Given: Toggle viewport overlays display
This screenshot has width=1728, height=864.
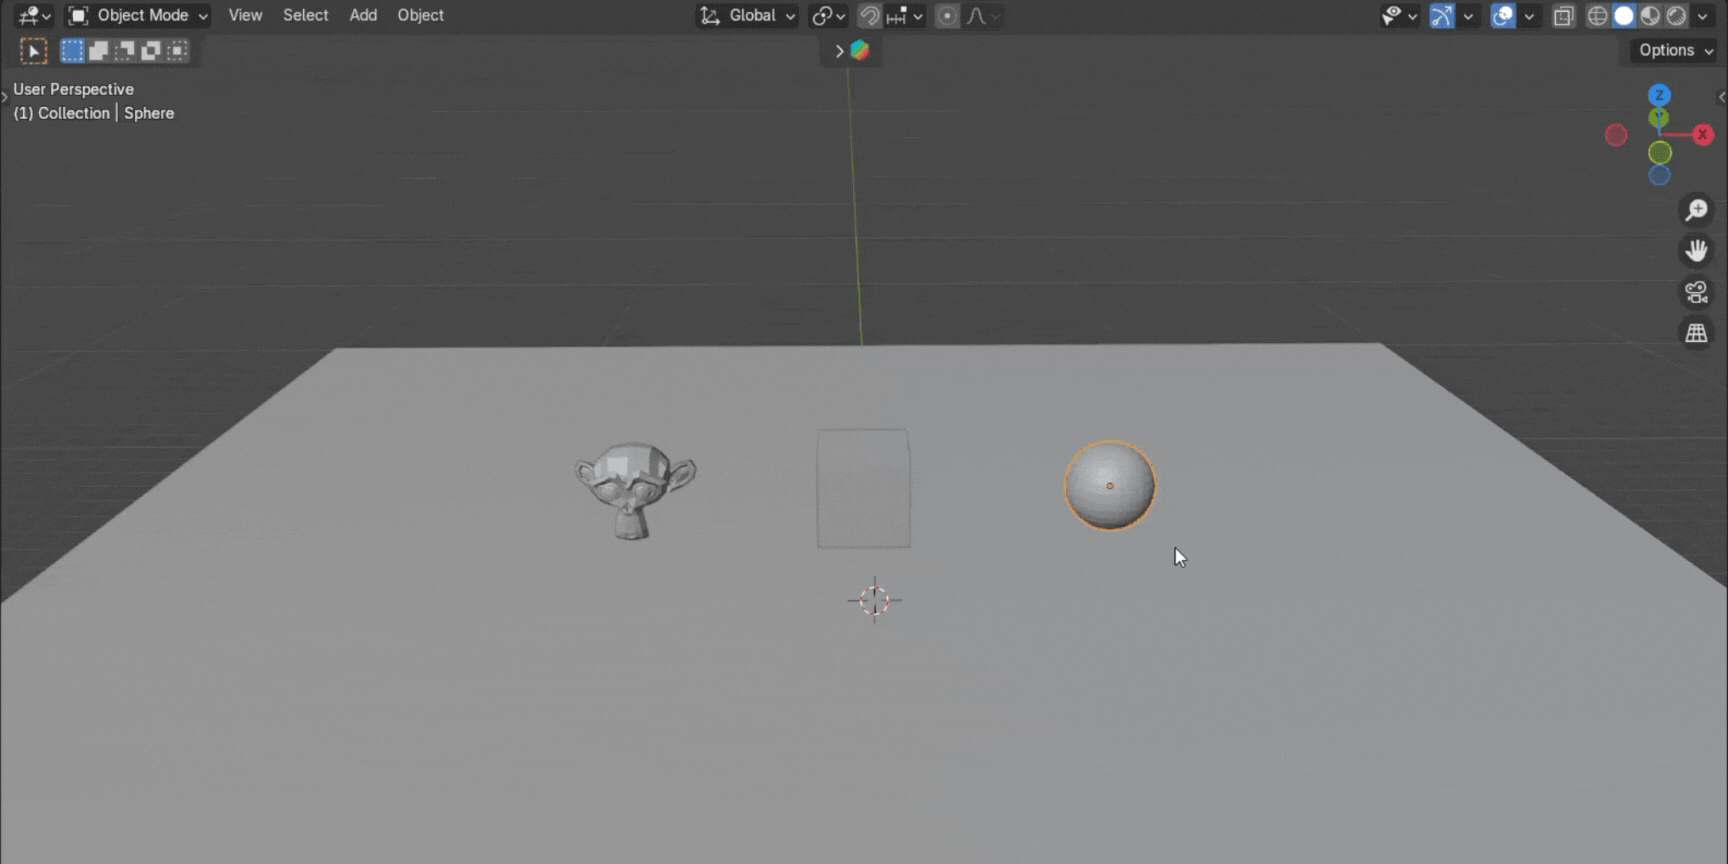Looking at the screenshot, I should pos(1502,16).
